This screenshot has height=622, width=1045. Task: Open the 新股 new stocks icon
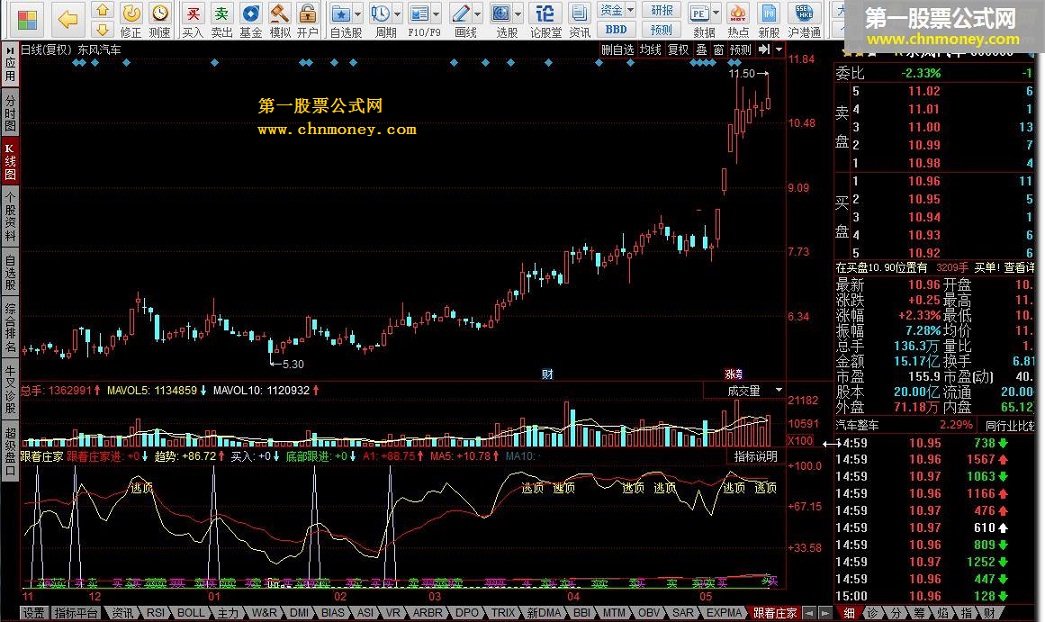tap(768, 20)
